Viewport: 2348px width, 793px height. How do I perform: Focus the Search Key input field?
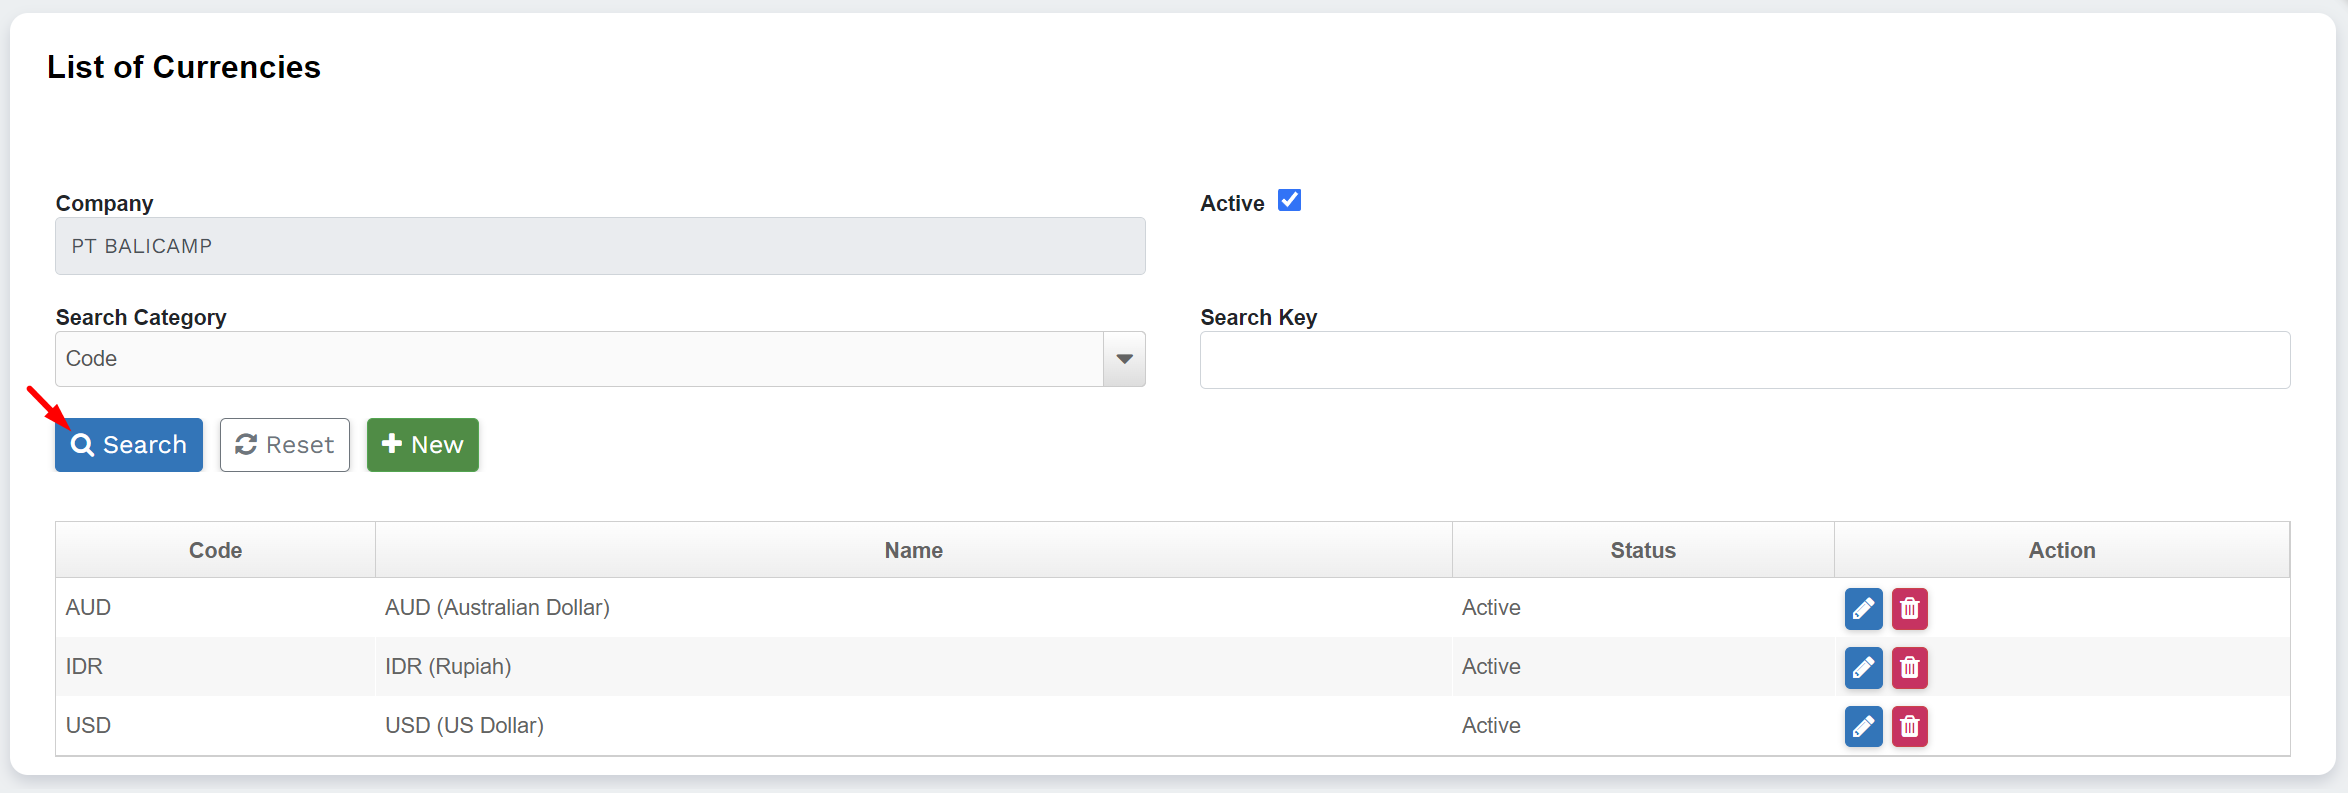(x=1744, y=360)
